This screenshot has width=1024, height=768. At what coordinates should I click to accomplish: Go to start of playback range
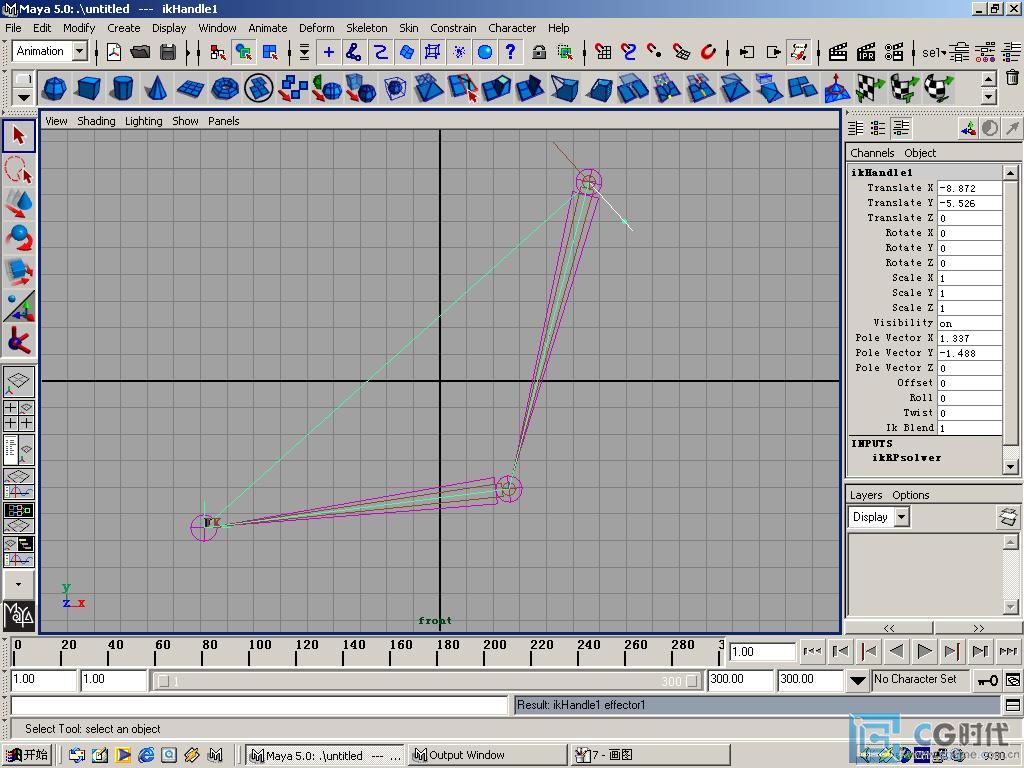point(812,651)
